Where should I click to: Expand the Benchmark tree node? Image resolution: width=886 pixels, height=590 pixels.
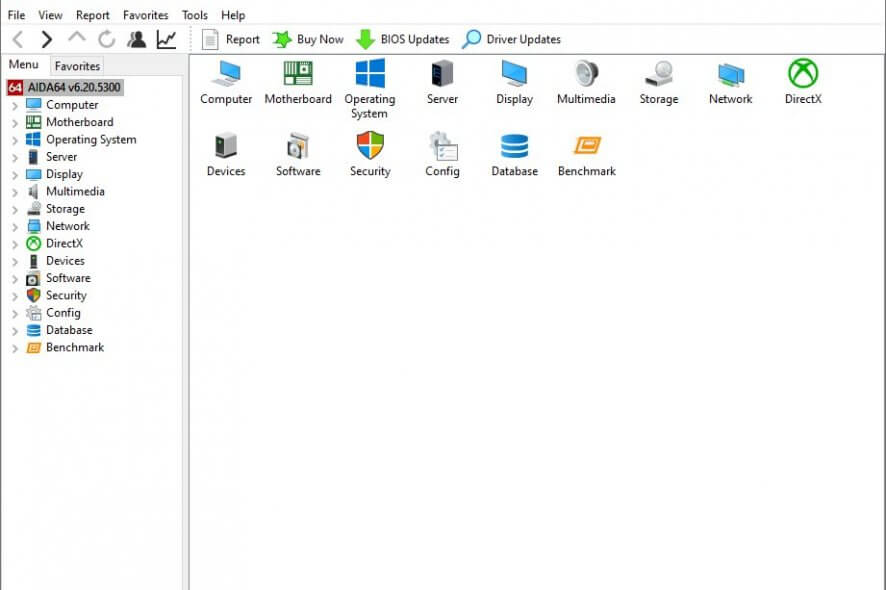point(15,349)
